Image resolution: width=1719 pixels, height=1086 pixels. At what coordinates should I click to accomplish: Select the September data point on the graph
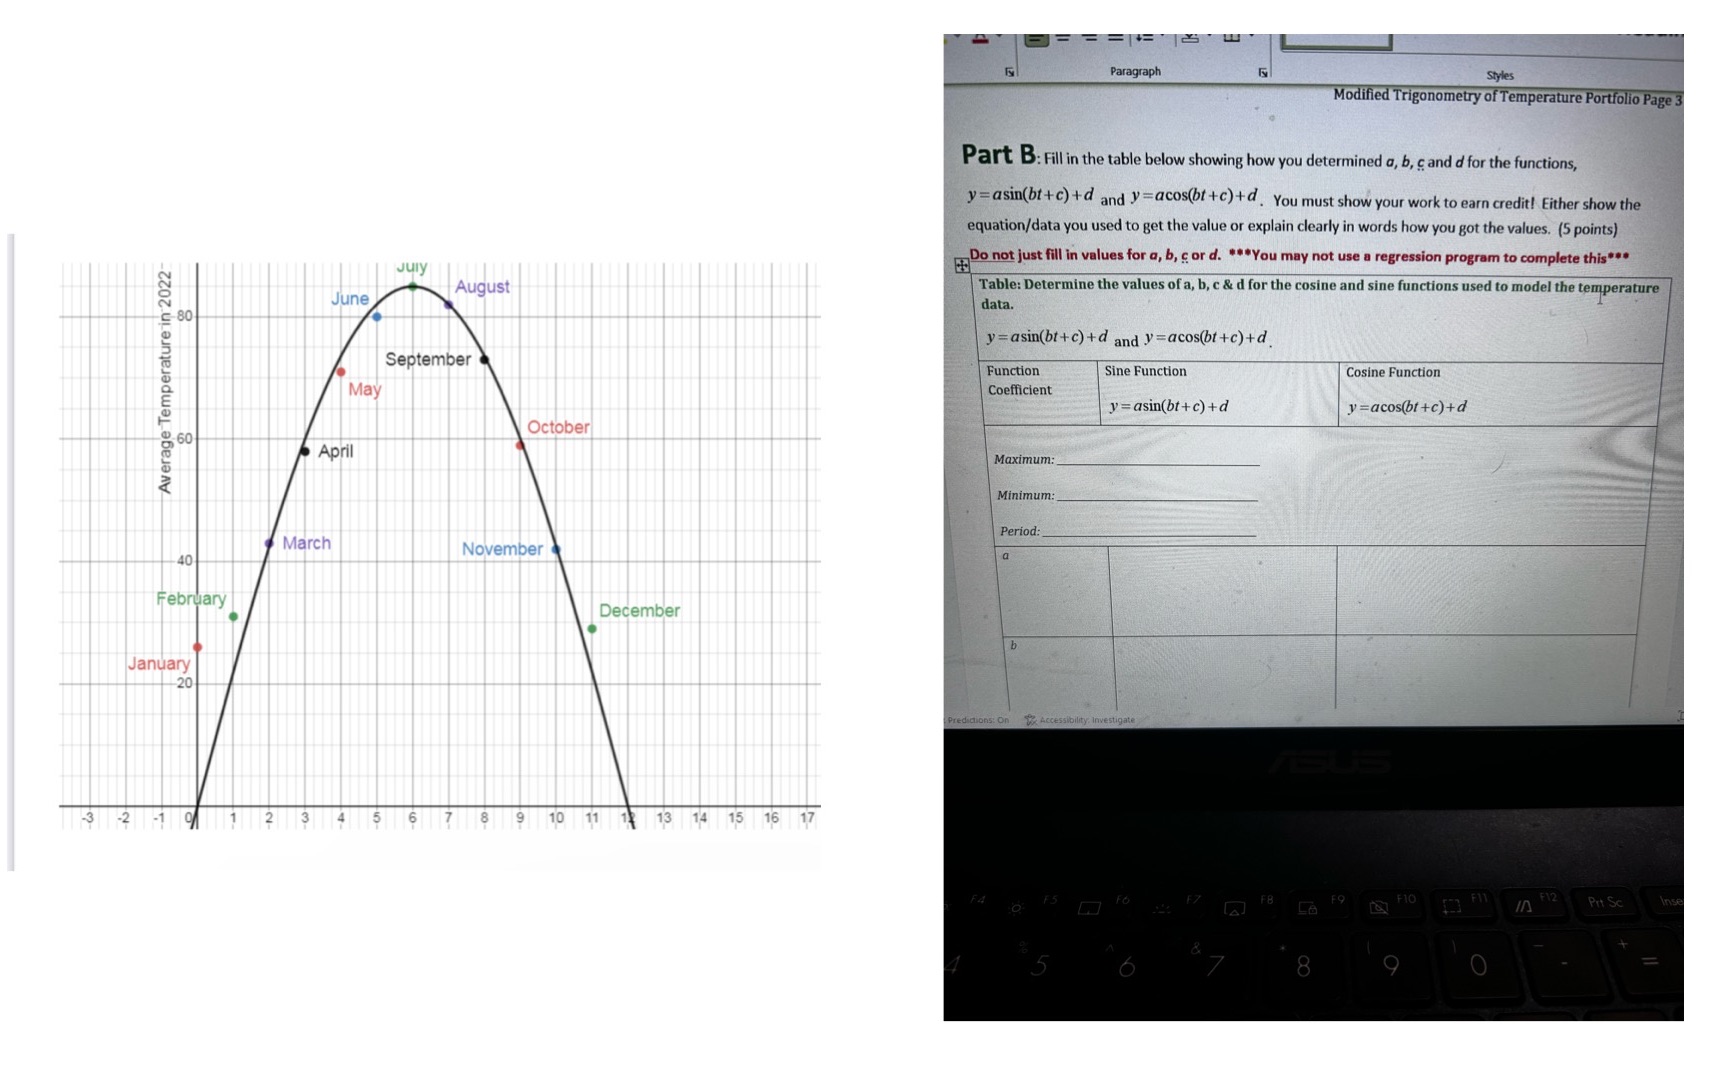click(484, 360)
